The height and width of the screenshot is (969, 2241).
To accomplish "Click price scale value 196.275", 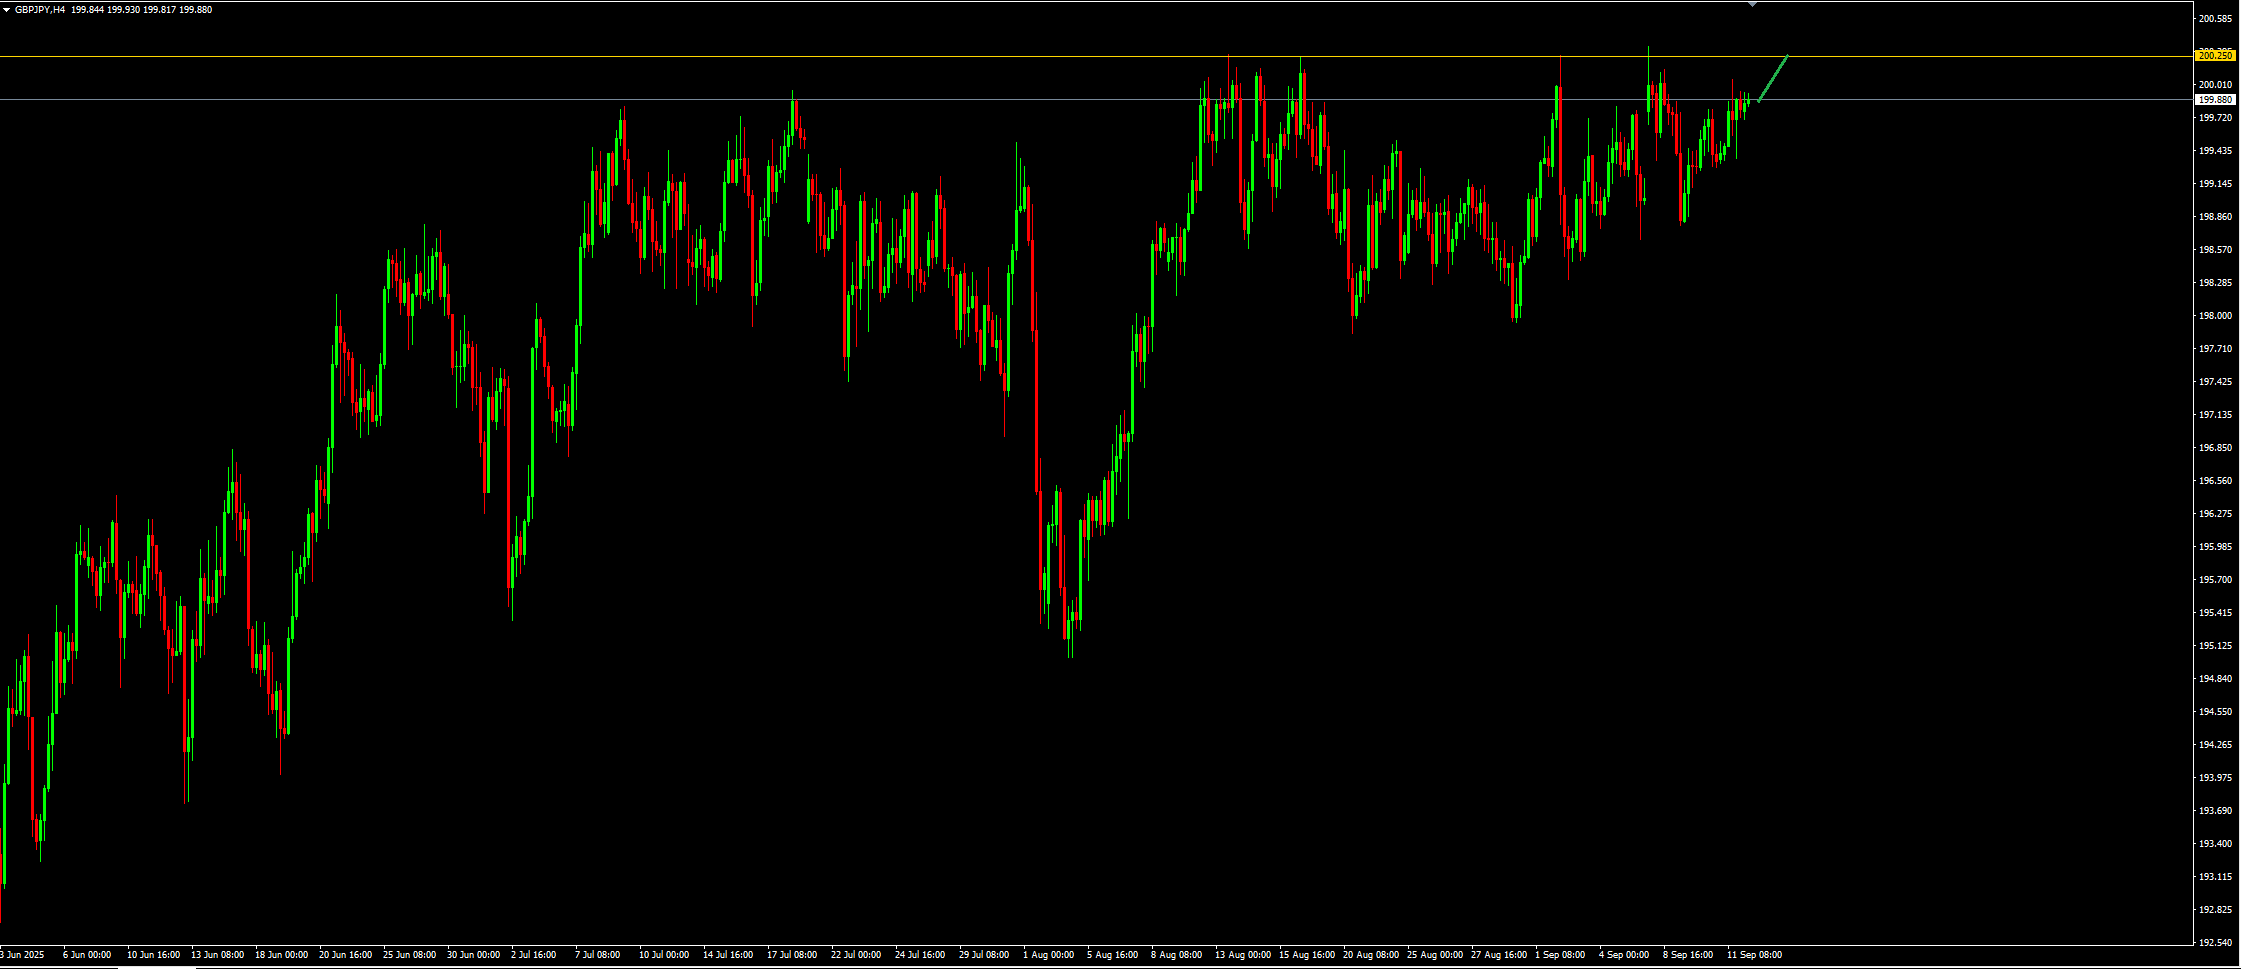I will tap(2215, 514).
